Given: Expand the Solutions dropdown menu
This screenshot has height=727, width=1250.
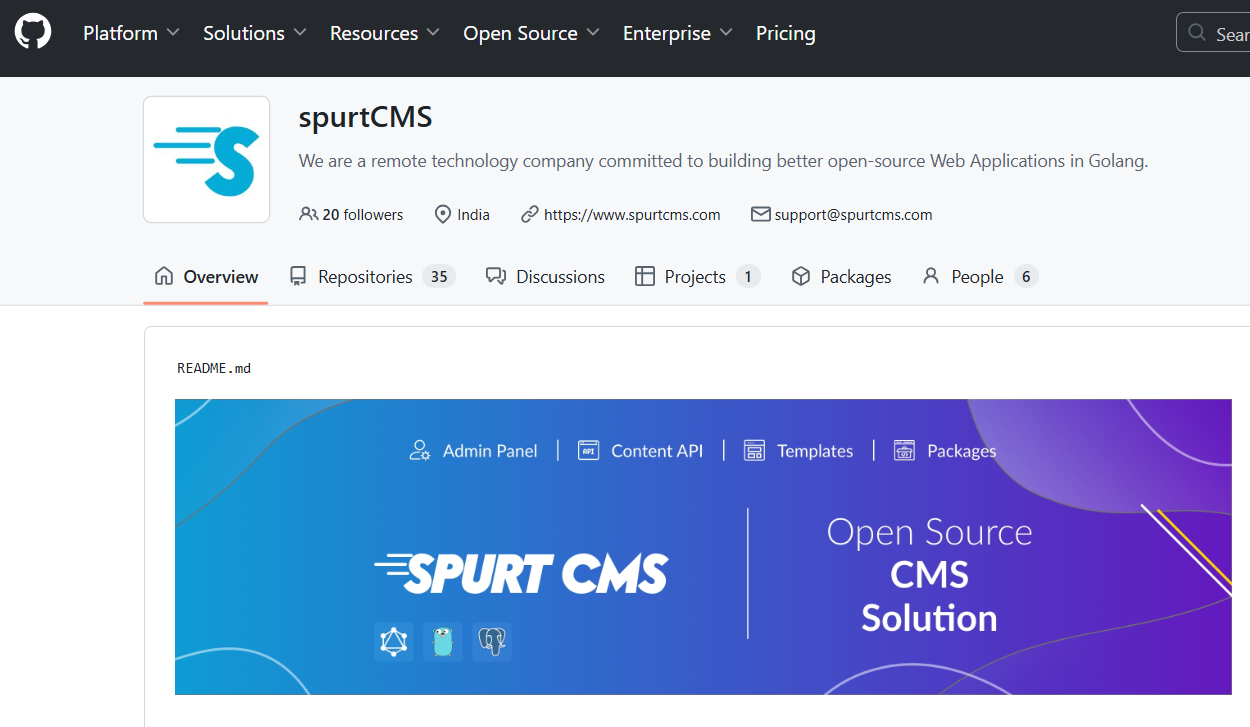Looking at the screenshot, I should click(x=254, y=33).
